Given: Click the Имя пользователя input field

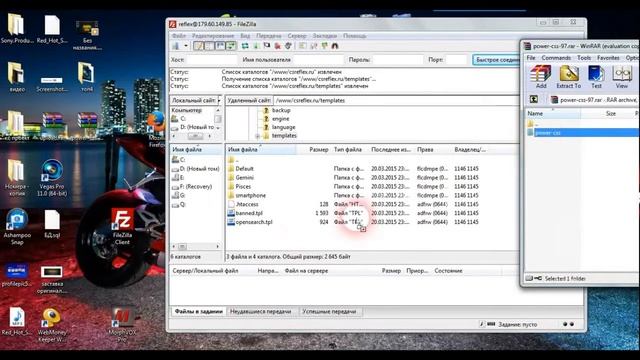Looking at the screenshot, I should coord(318,60).
